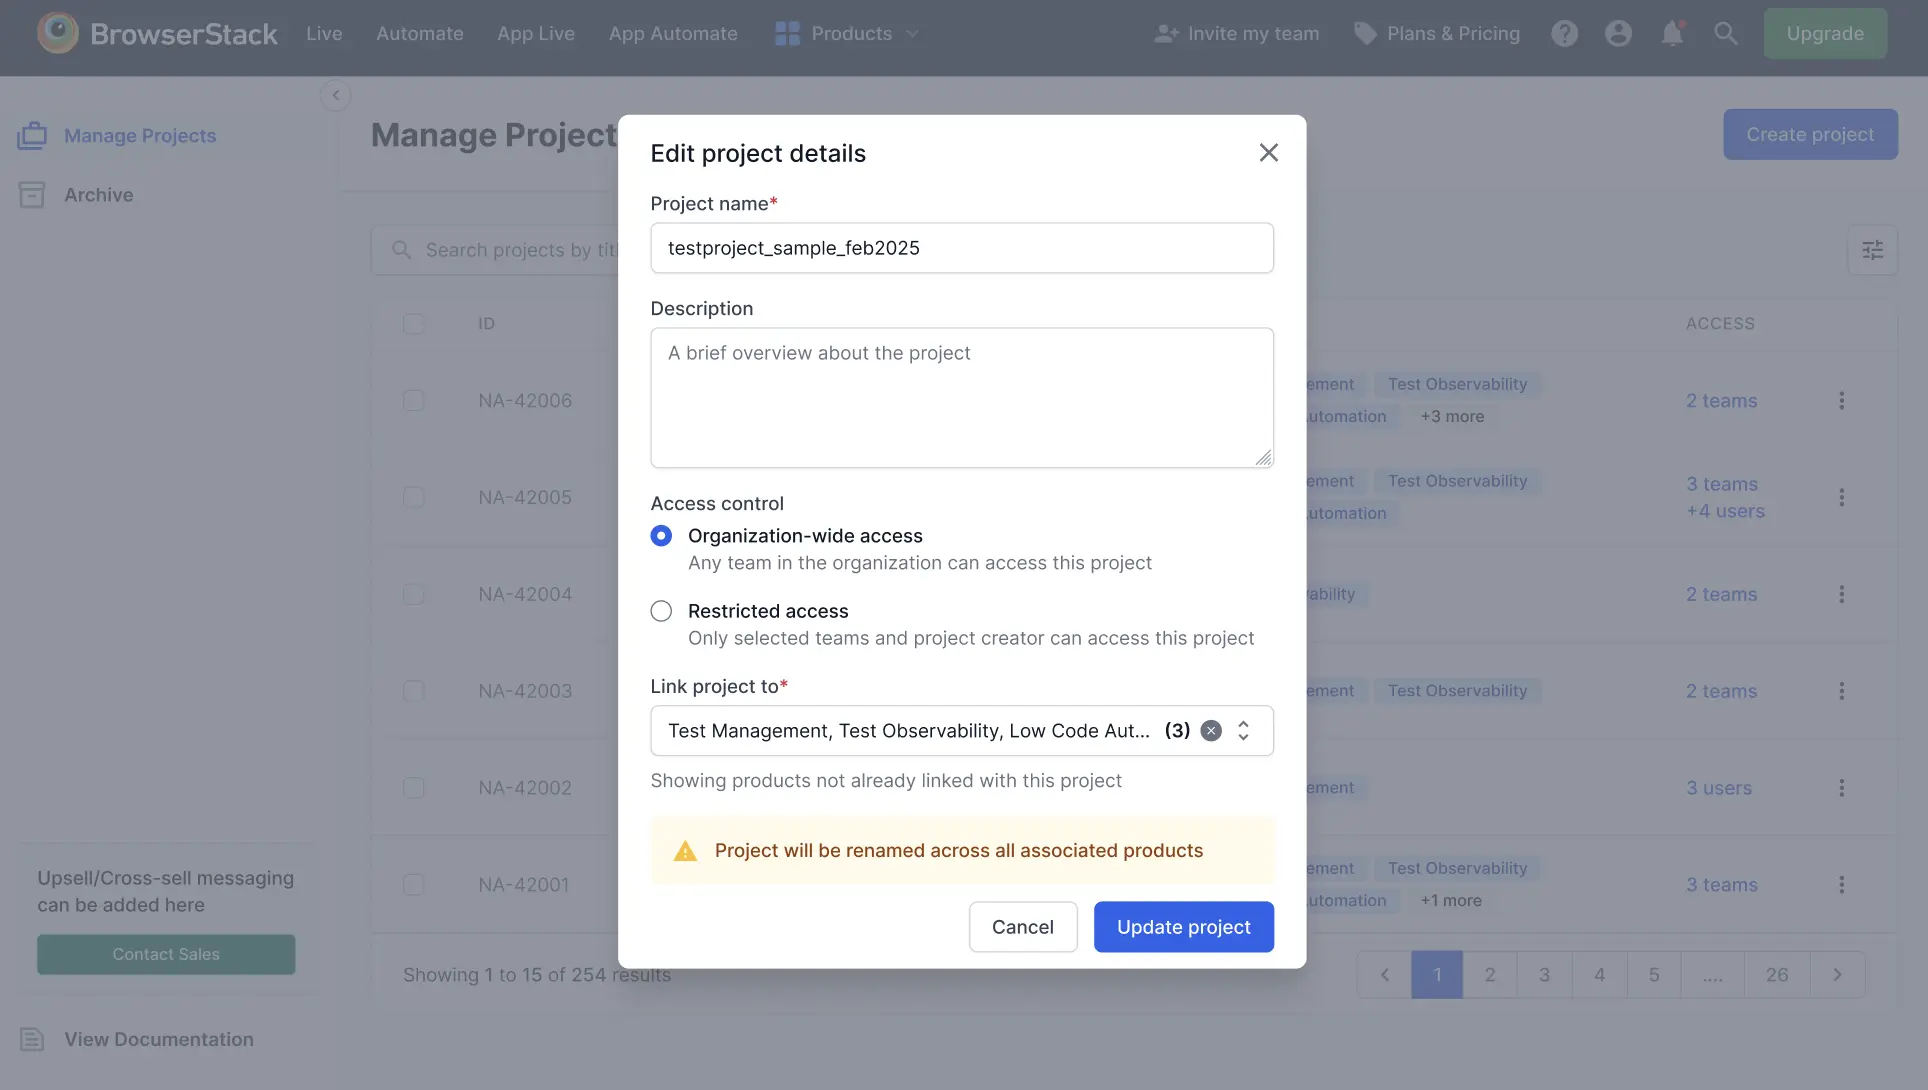Screen dimensions: 1928x1090
Task: Click into the Project name field
Action: [x=961, y=248]
